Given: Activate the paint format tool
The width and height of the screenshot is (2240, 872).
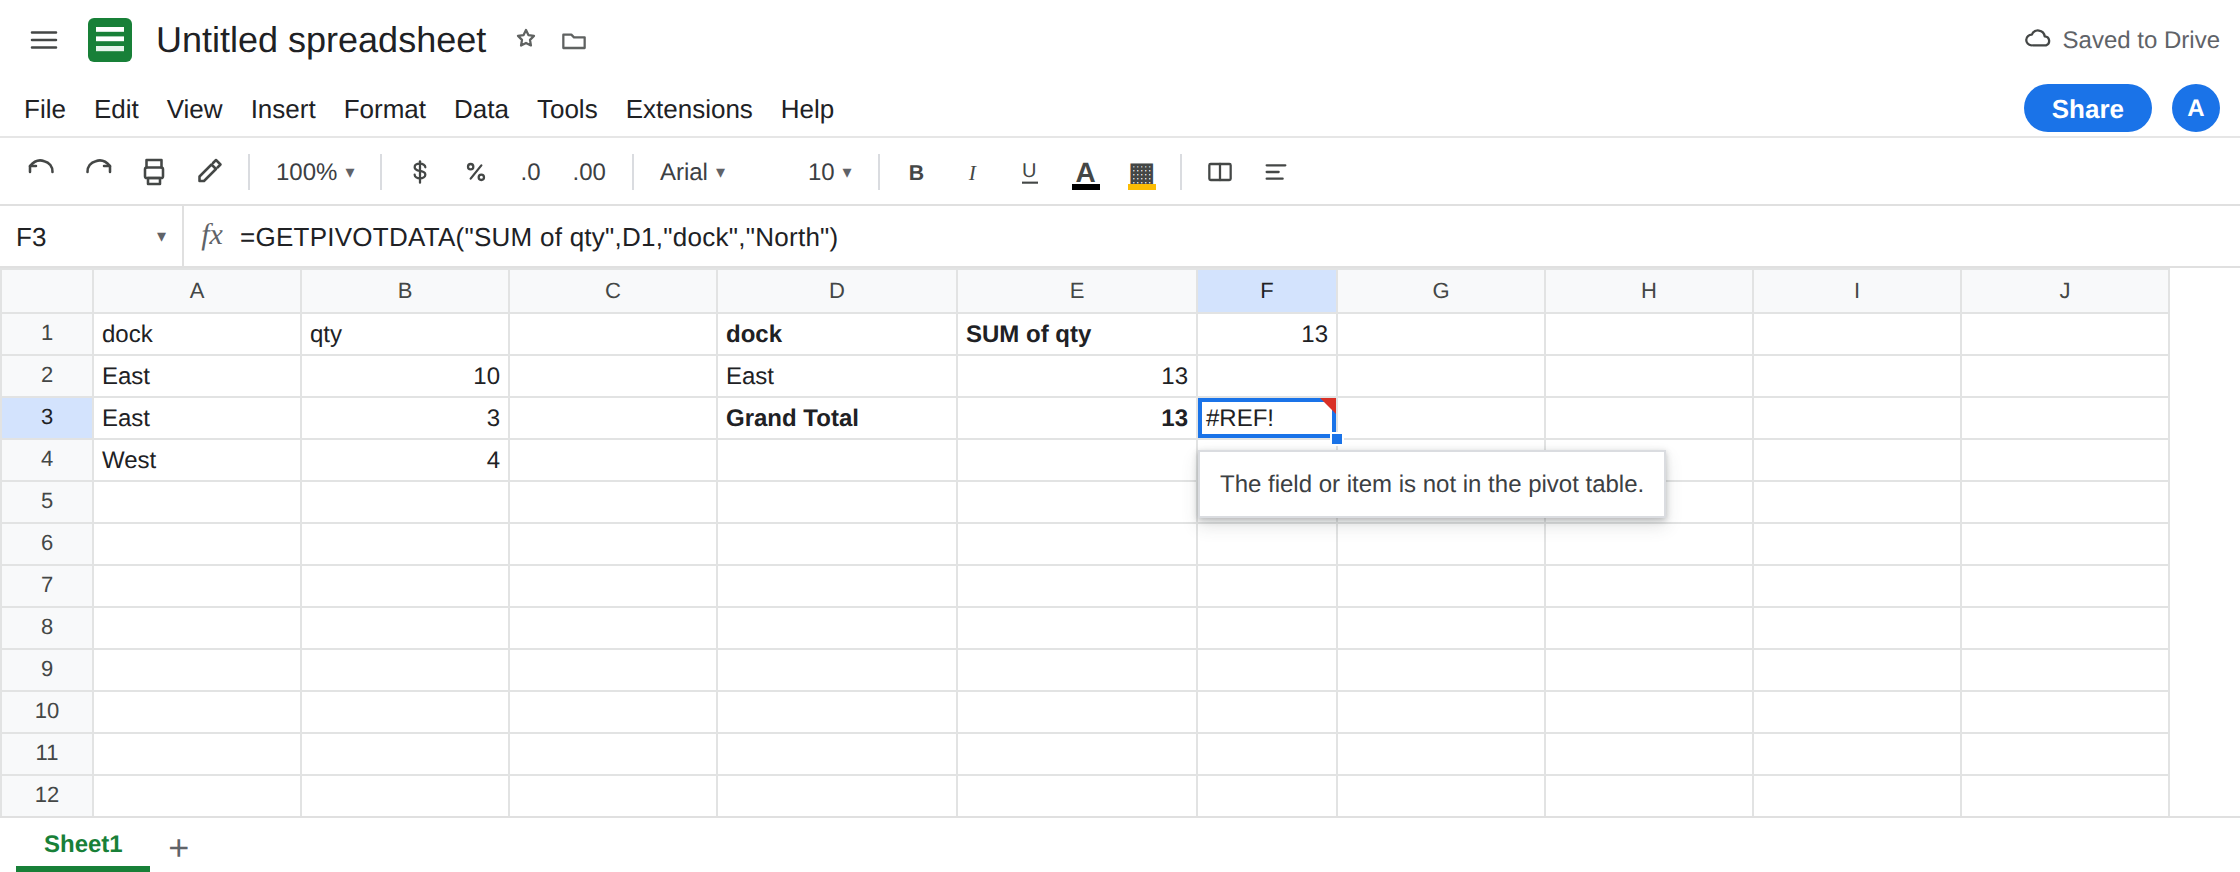Looking at the screenshot, I should [209, 172].
